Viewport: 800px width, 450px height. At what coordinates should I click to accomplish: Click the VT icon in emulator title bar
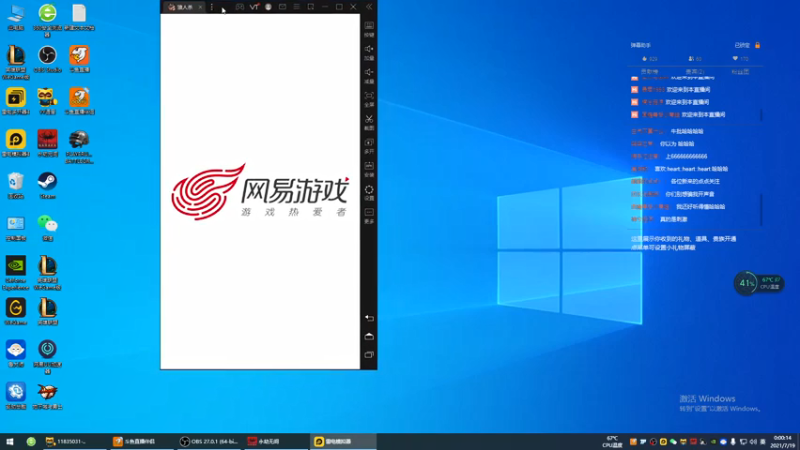(254, 7)
